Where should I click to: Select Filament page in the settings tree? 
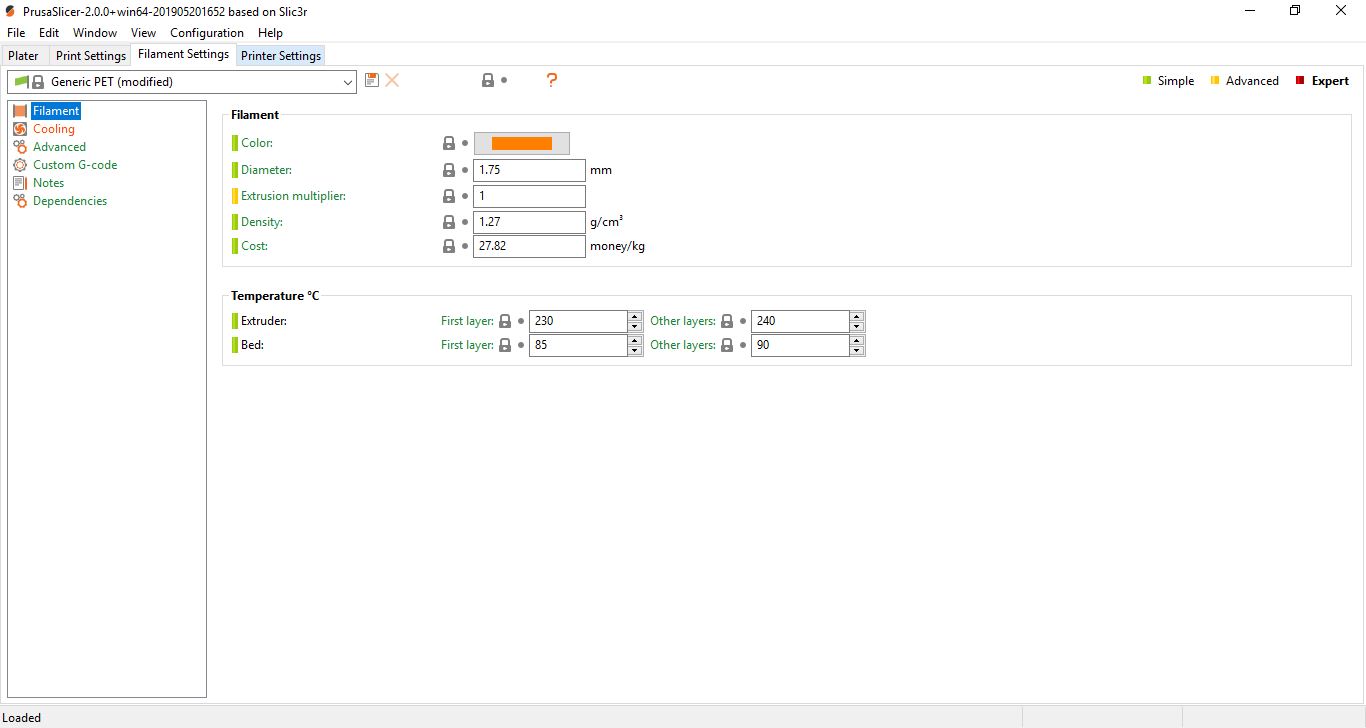[x=56, y=111]
